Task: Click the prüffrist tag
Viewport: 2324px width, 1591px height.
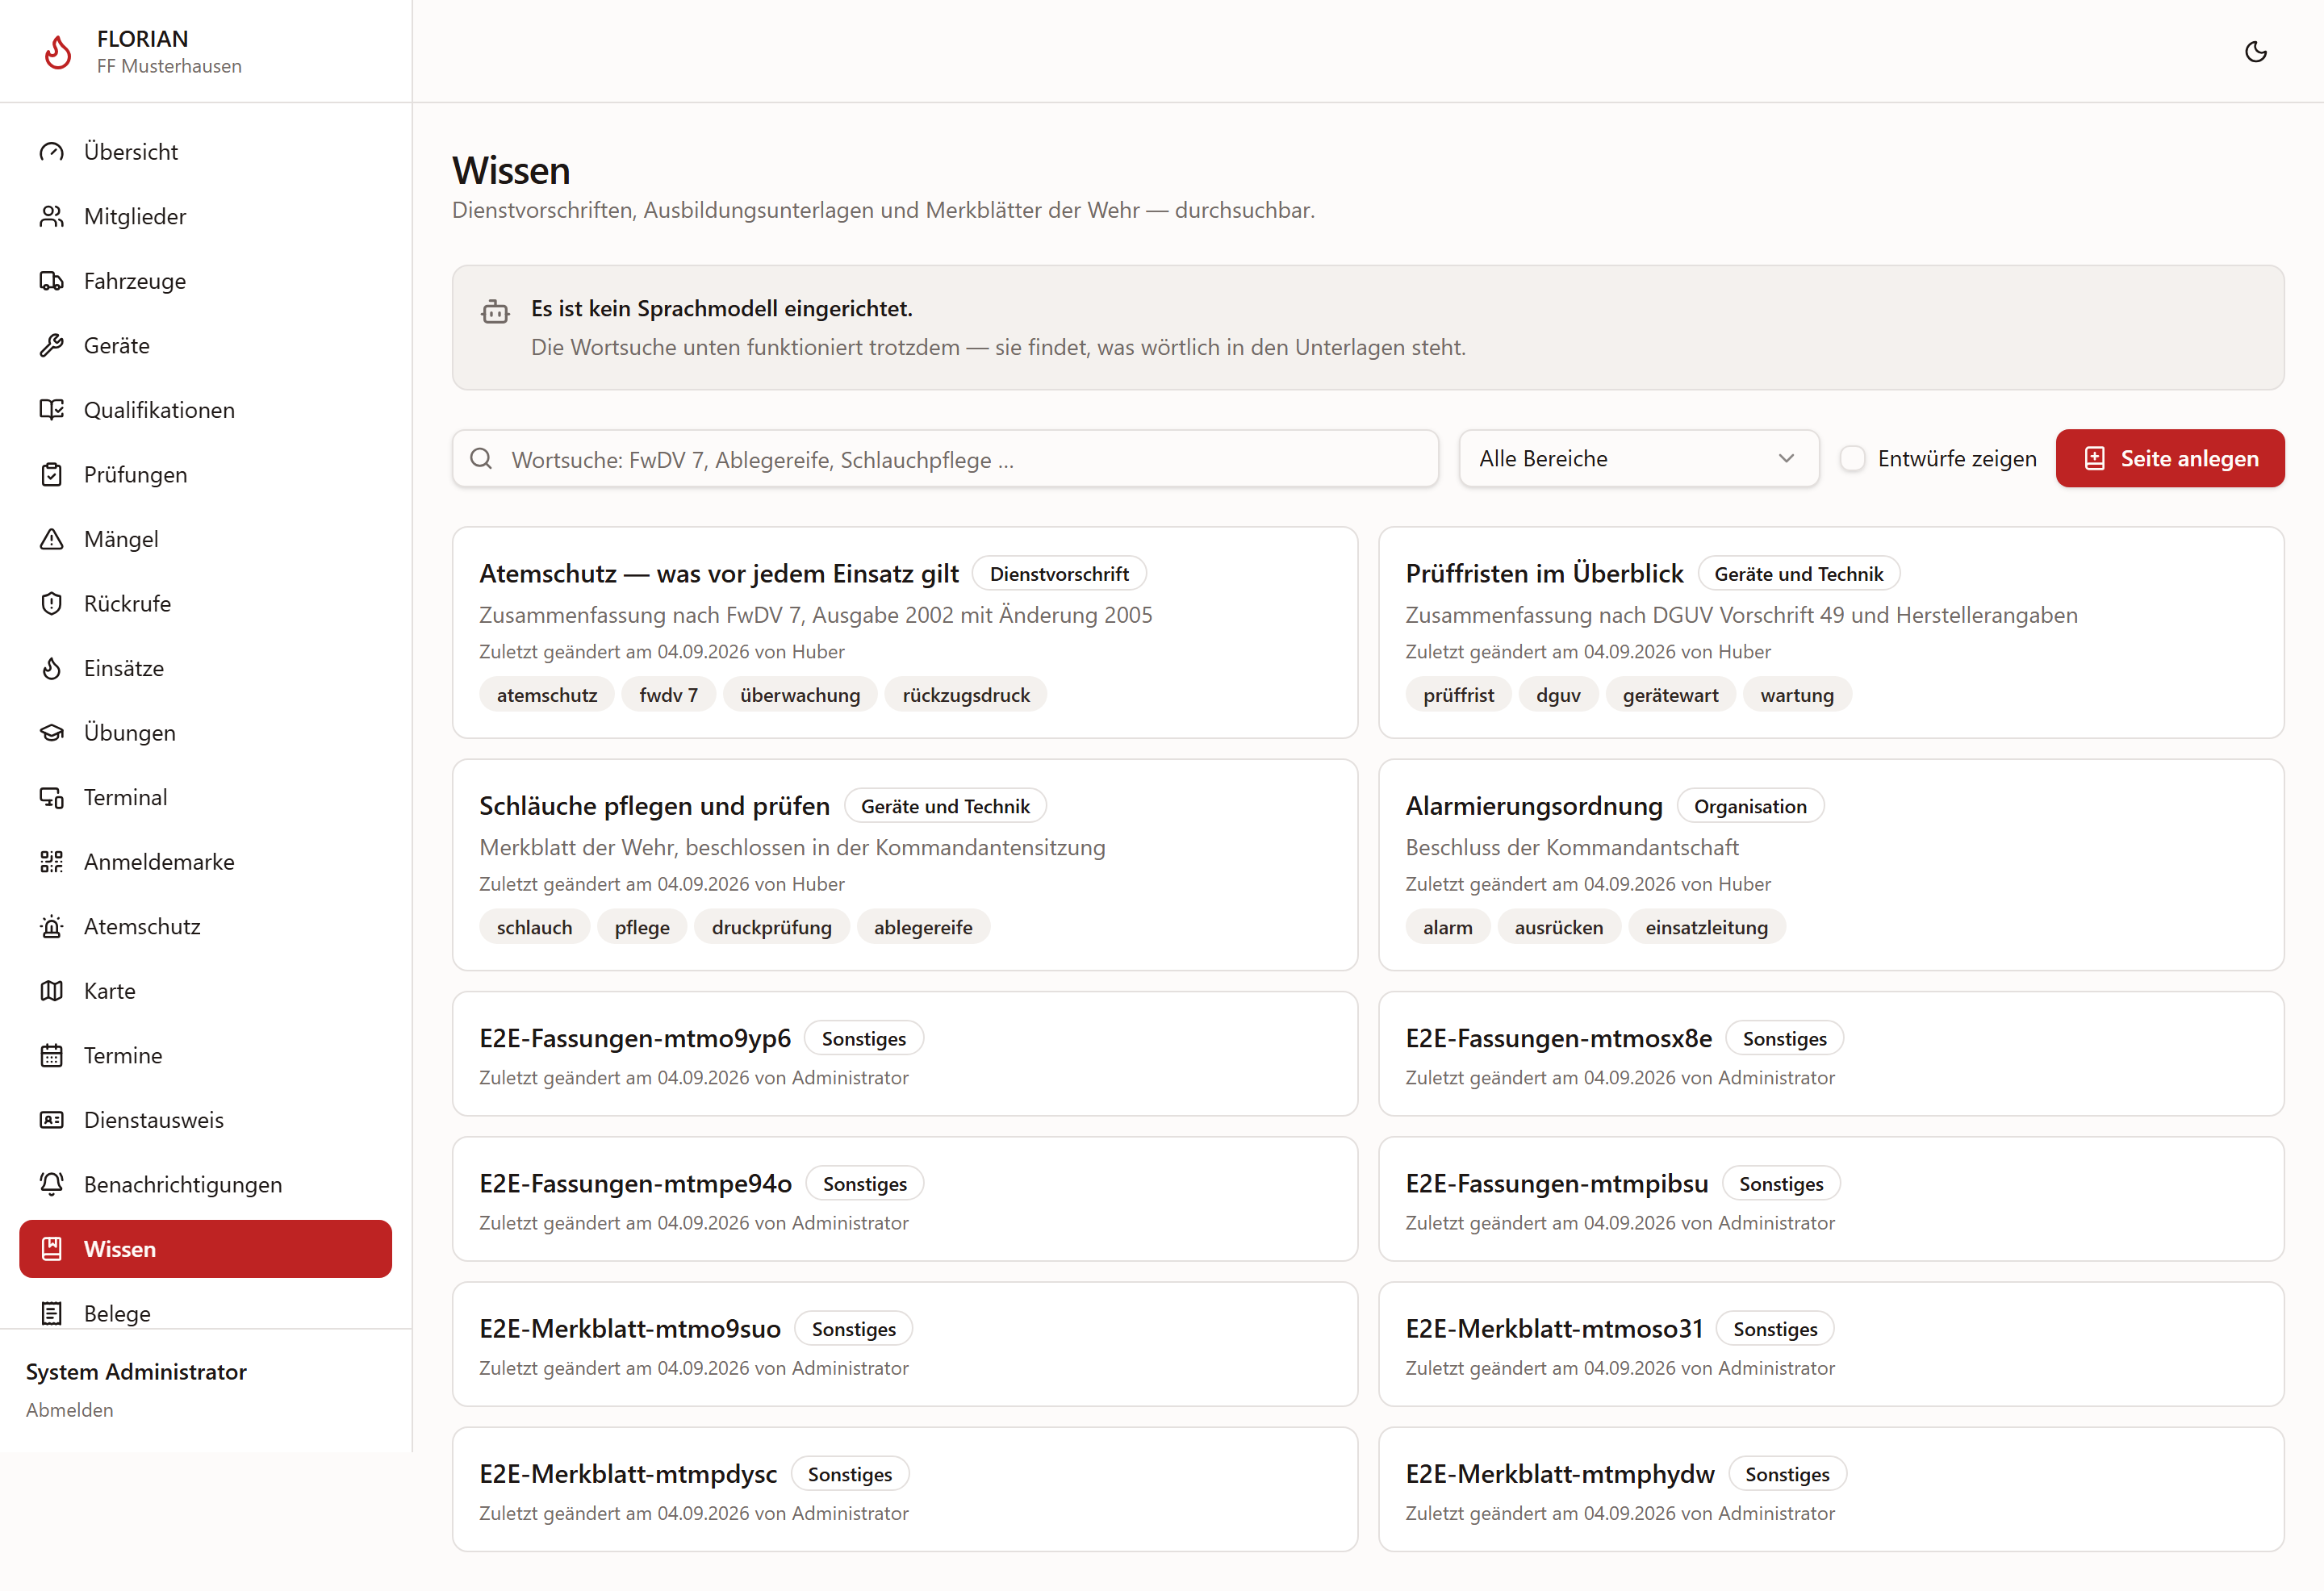Action: coord(1458,694)
